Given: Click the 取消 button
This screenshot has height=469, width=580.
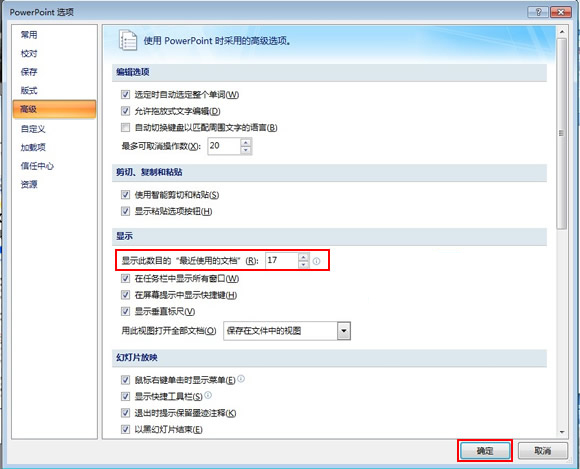Looking at the screenshot, I should coord(543,451).
